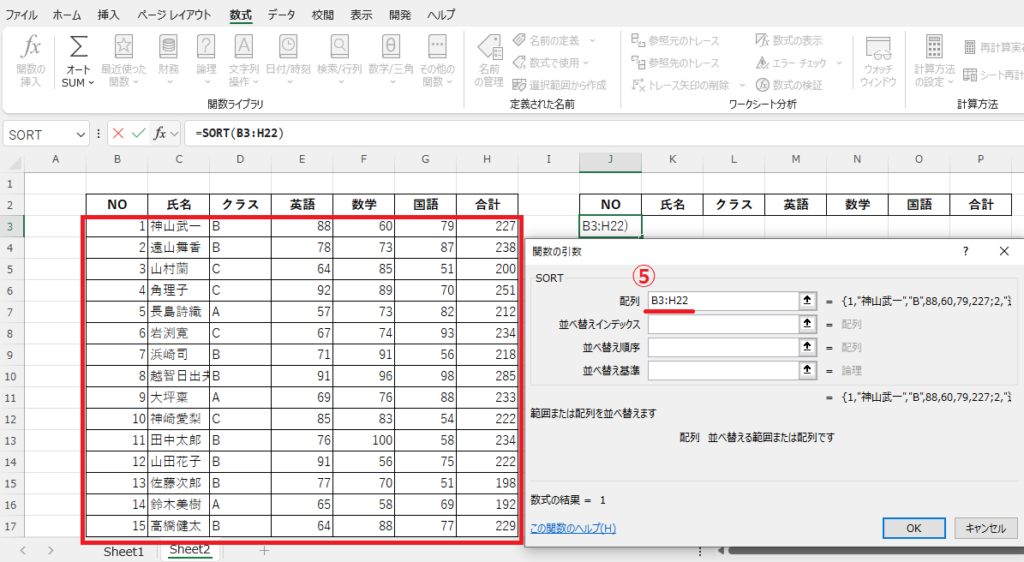Open the Financial (財務) functions library
The height and width of the screenshot is (562, 1024).
coord(168,61)
